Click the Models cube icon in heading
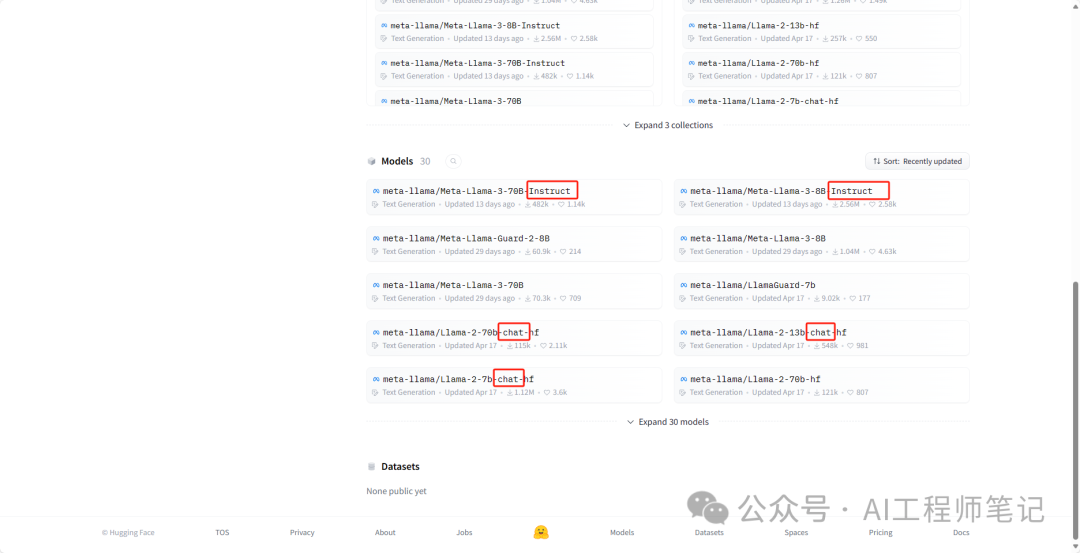This screenshot has width=1080, height=553. click(372, 161)
